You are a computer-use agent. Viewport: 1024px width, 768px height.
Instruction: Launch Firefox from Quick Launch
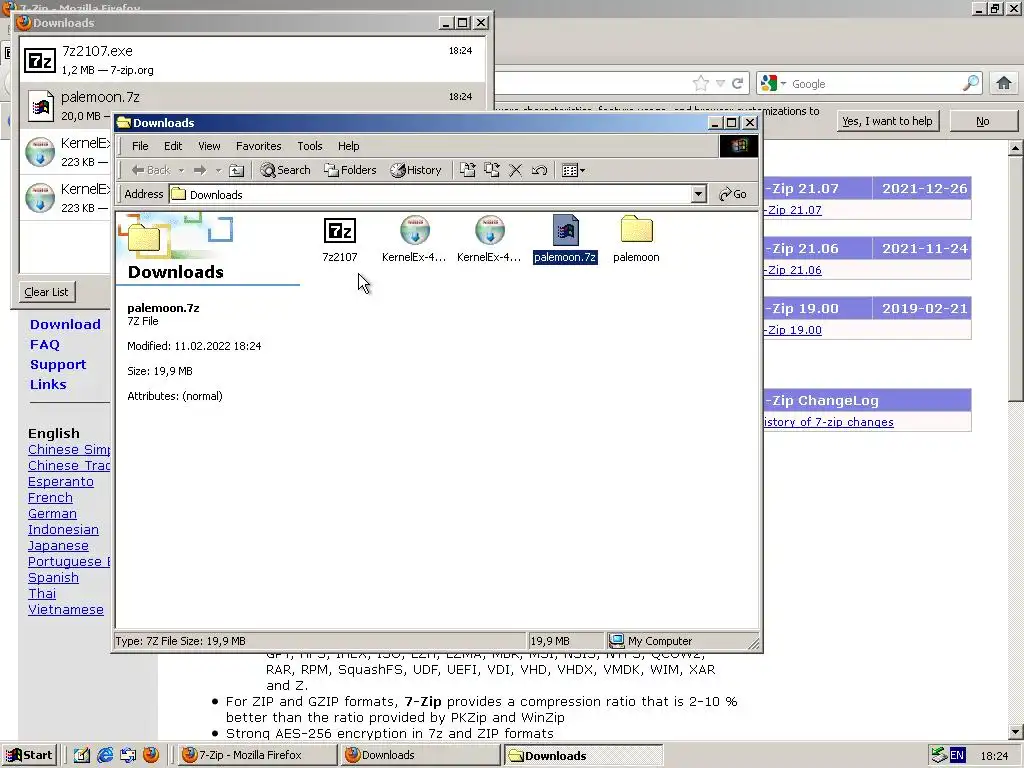click(151, 756)
